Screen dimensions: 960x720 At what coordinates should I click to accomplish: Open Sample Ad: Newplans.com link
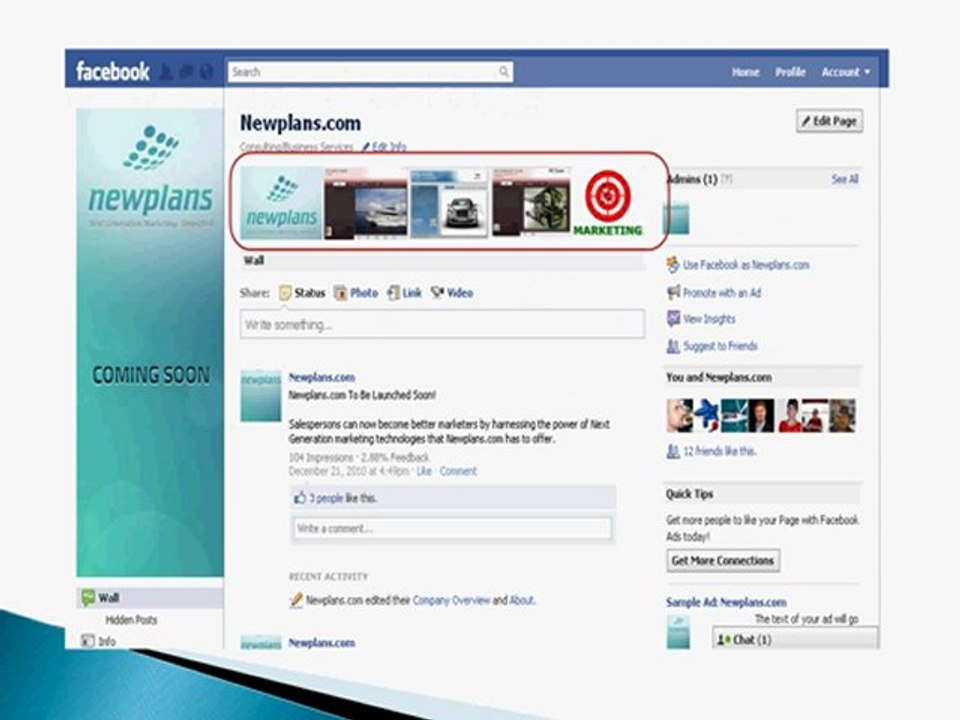(x=726, y=602)
